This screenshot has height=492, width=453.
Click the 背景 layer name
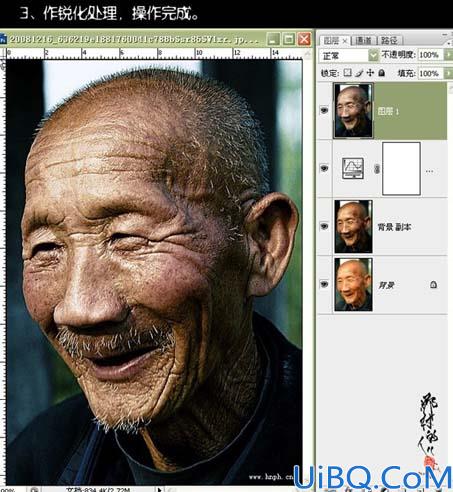tap(386, 285)
